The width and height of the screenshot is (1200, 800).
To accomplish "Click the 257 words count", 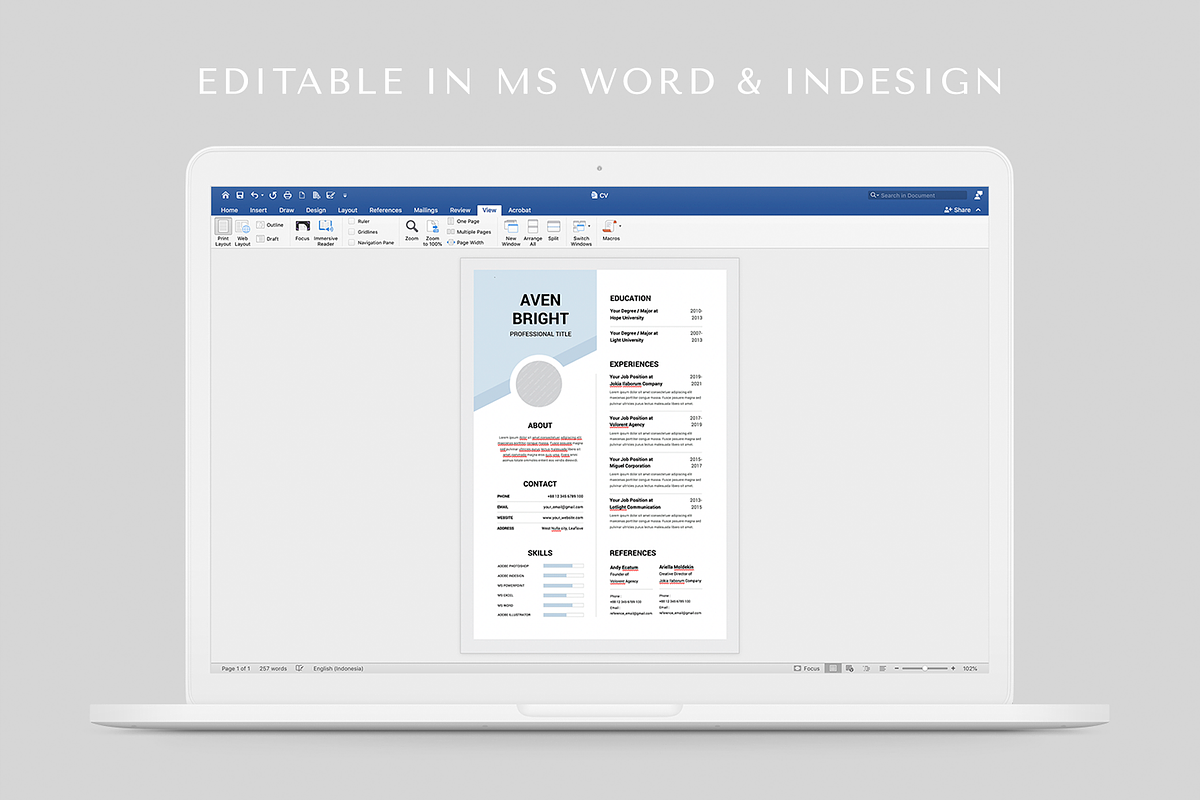I will [x=273, y=668].
